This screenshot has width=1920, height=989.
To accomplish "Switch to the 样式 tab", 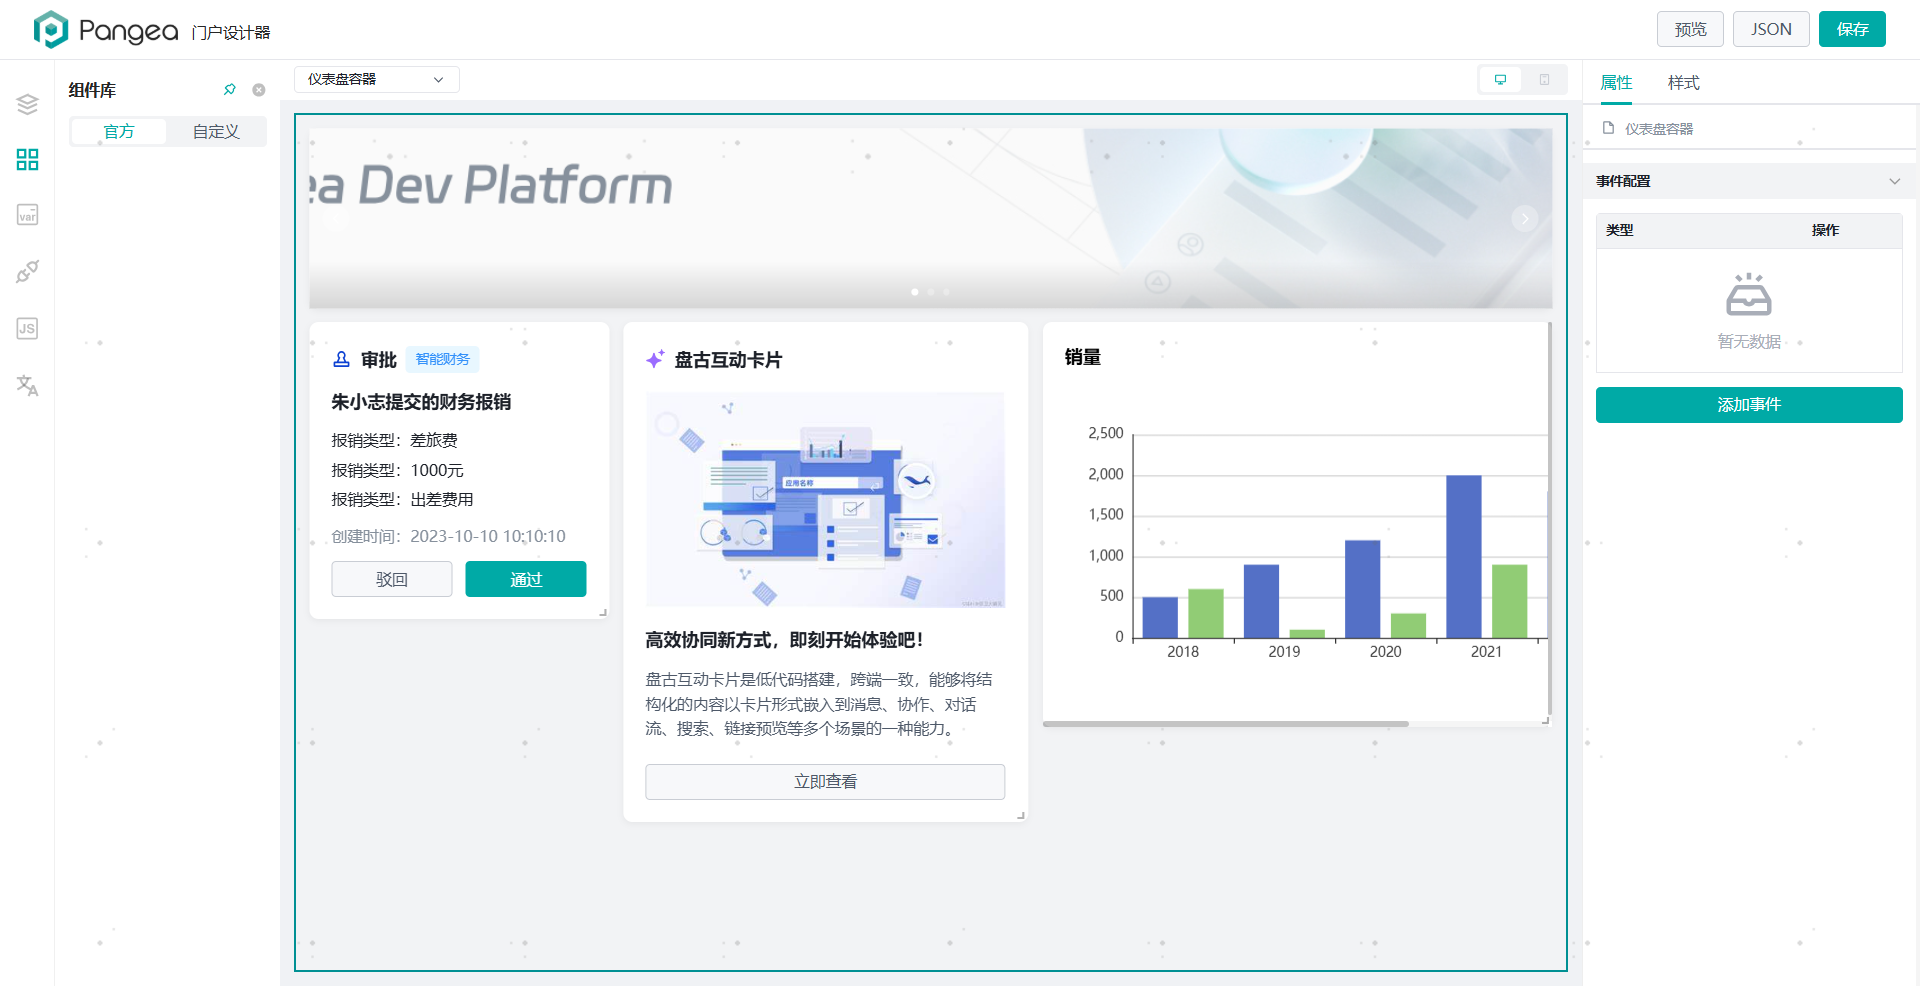I will click(x=1683, y=83).
